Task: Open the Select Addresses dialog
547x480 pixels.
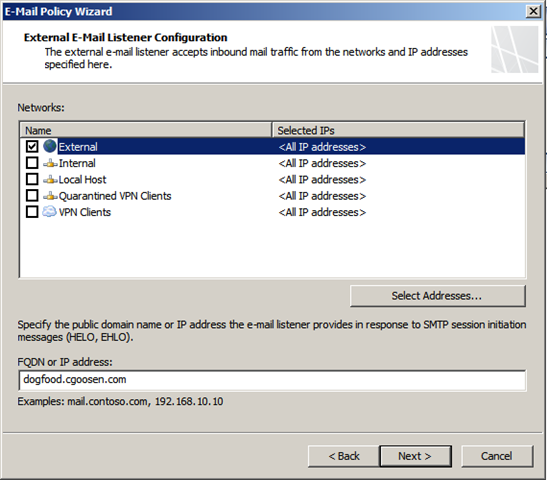Action: [437, 296]
